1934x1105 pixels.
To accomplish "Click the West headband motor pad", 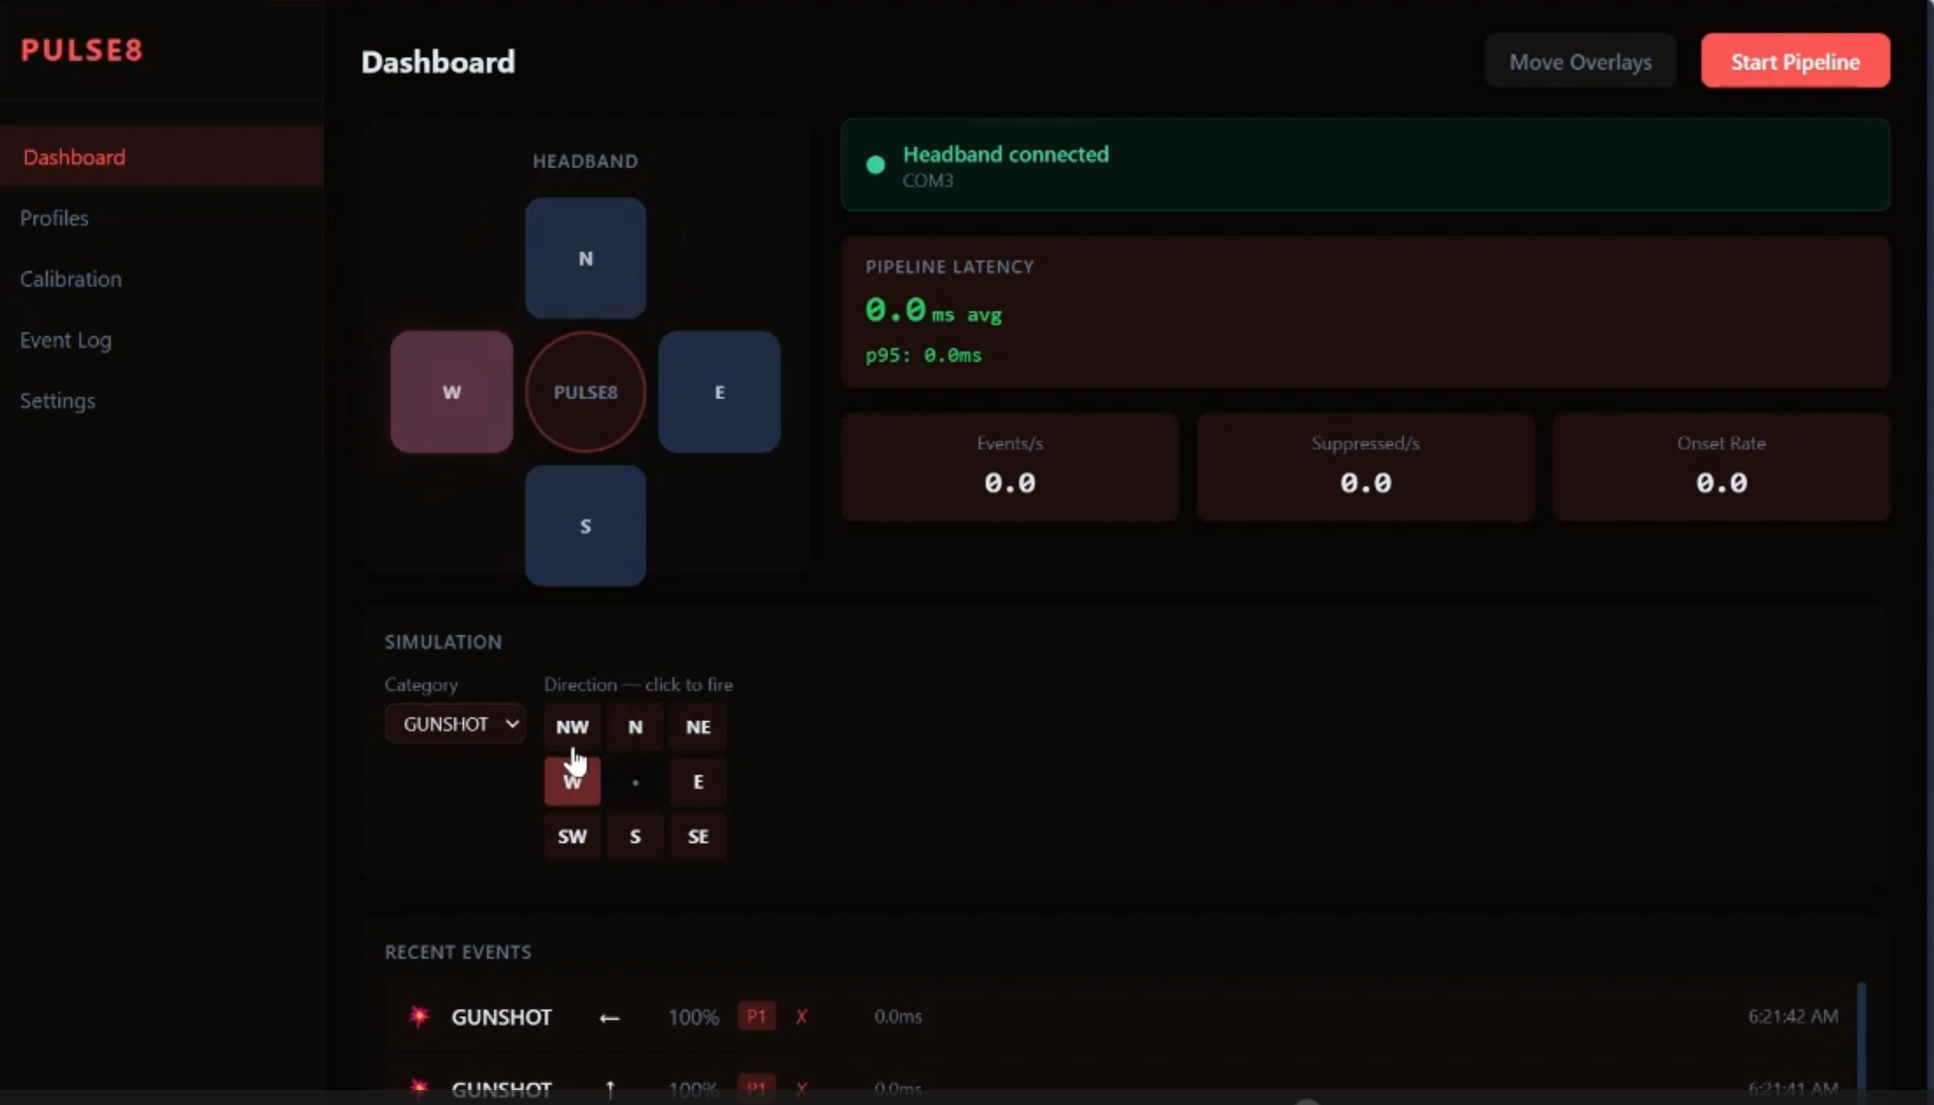I will click(451, 392).
